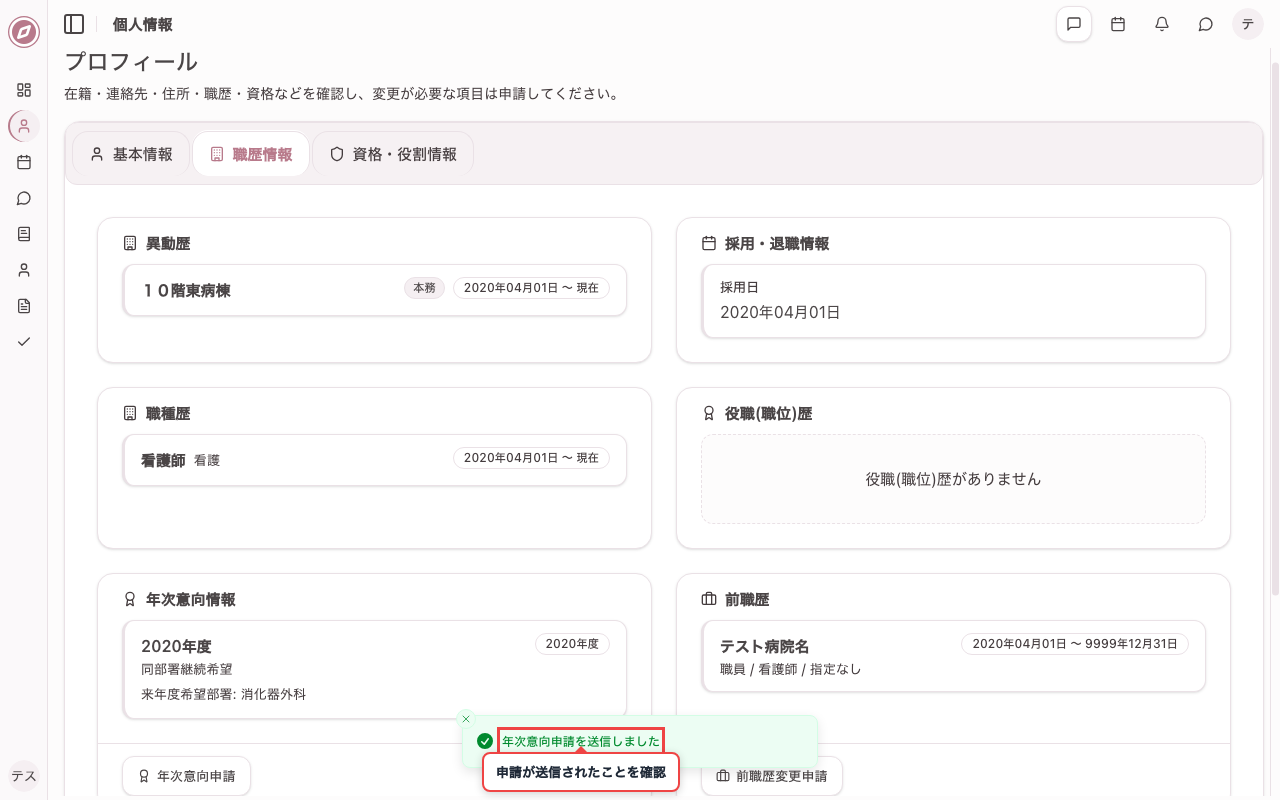Viewport: 1280px width, 800px height.
Task: Click the 前職歴 section heading
Action: point(747,599)
